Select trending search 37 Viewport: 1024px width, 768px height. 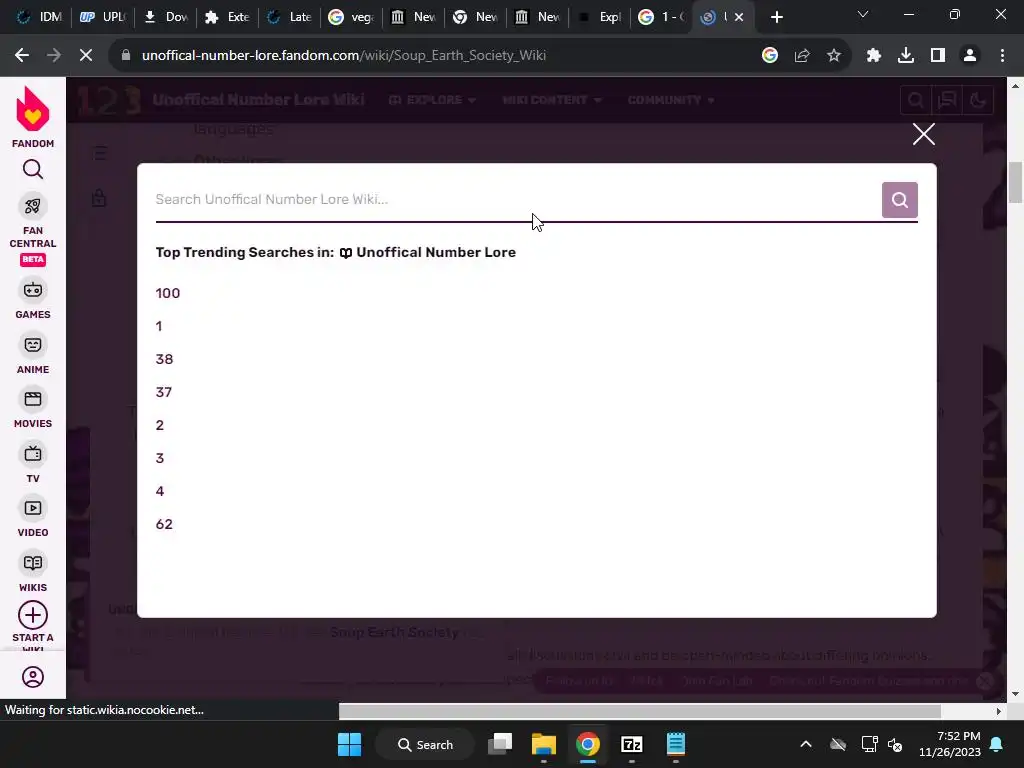click(x=164, y=392)
